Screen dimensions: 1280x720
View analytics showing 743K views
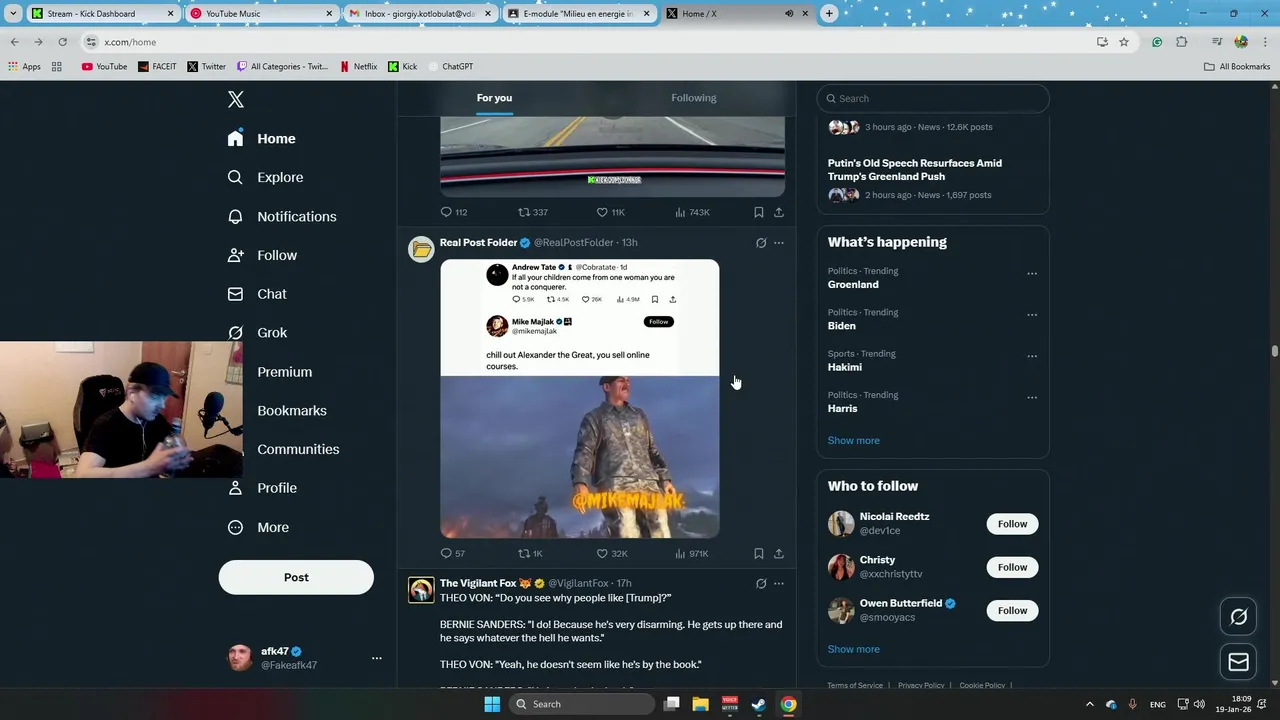692,212
